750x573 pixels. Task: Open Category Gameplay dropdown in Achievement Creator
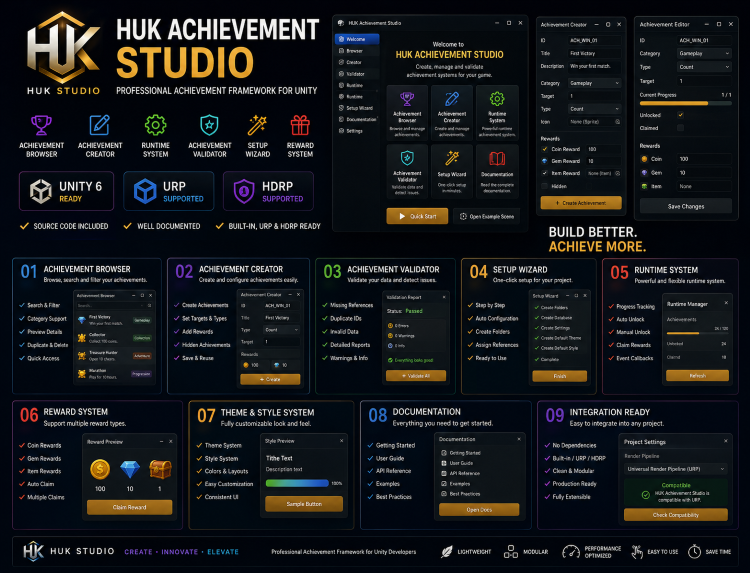point(595,83)
